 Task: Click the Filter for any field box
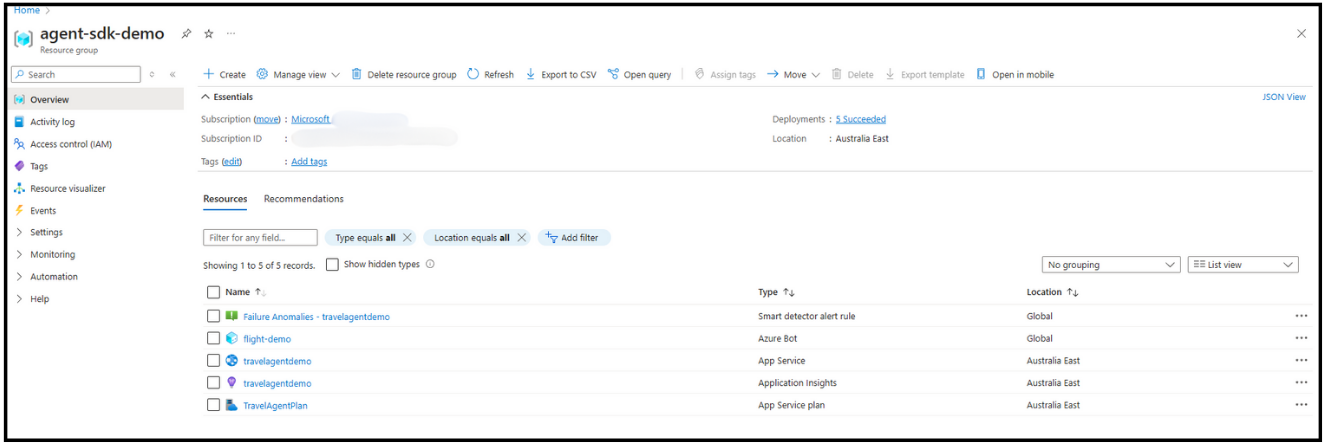pyautogui.click(x=260, y=238)
